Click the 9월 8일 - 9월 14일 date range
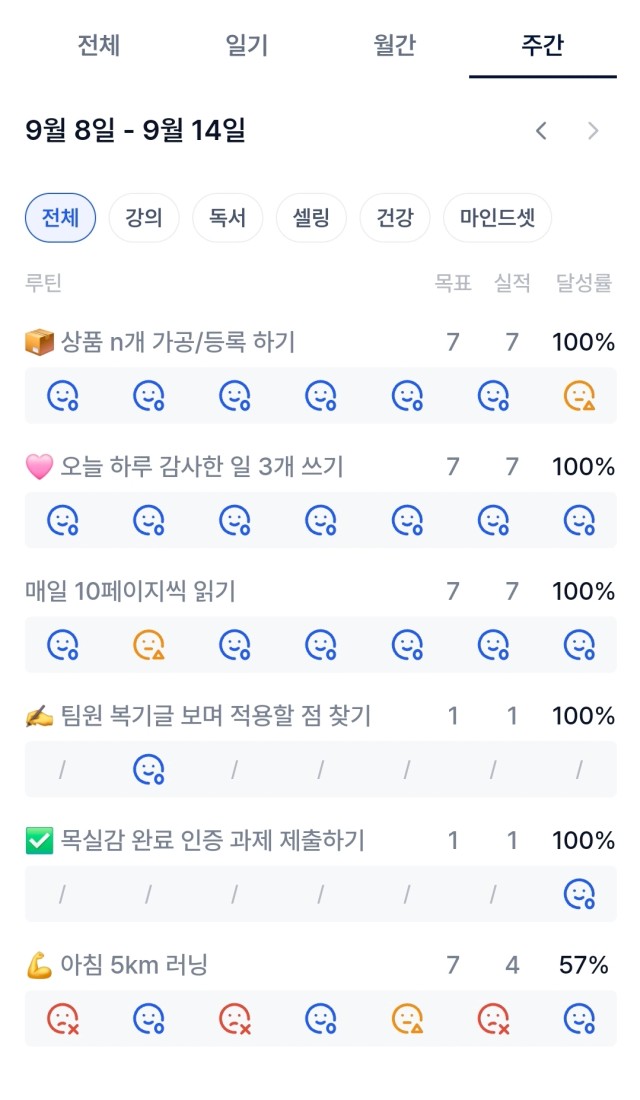The image size is (640, 1100). [136, 131]
